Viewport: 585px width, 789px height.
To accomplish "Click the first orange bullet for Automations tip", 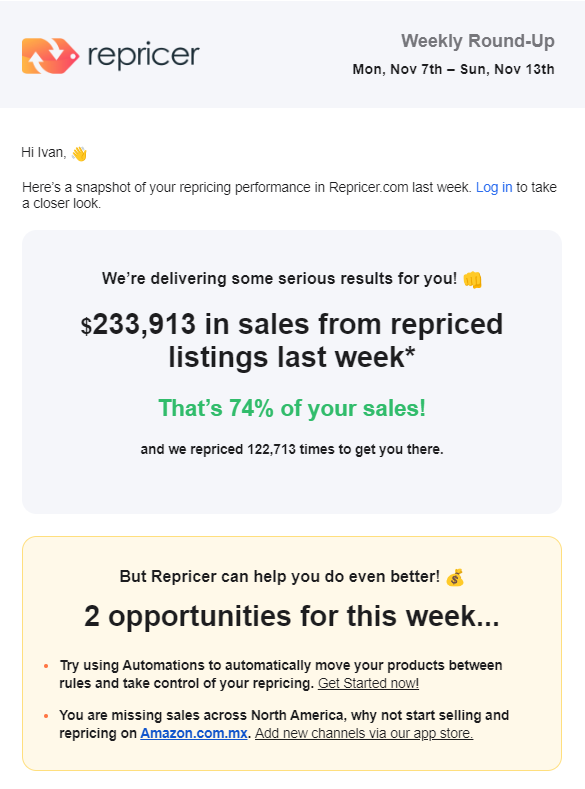I will coord(46,666).
